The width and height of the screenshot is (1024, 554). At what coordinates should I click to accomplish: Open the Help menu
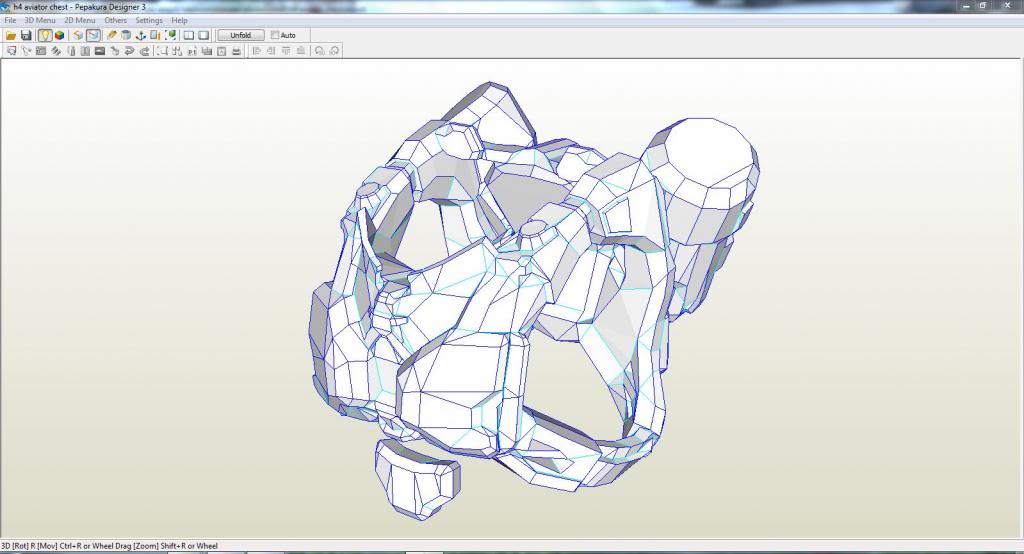[180, 20]
